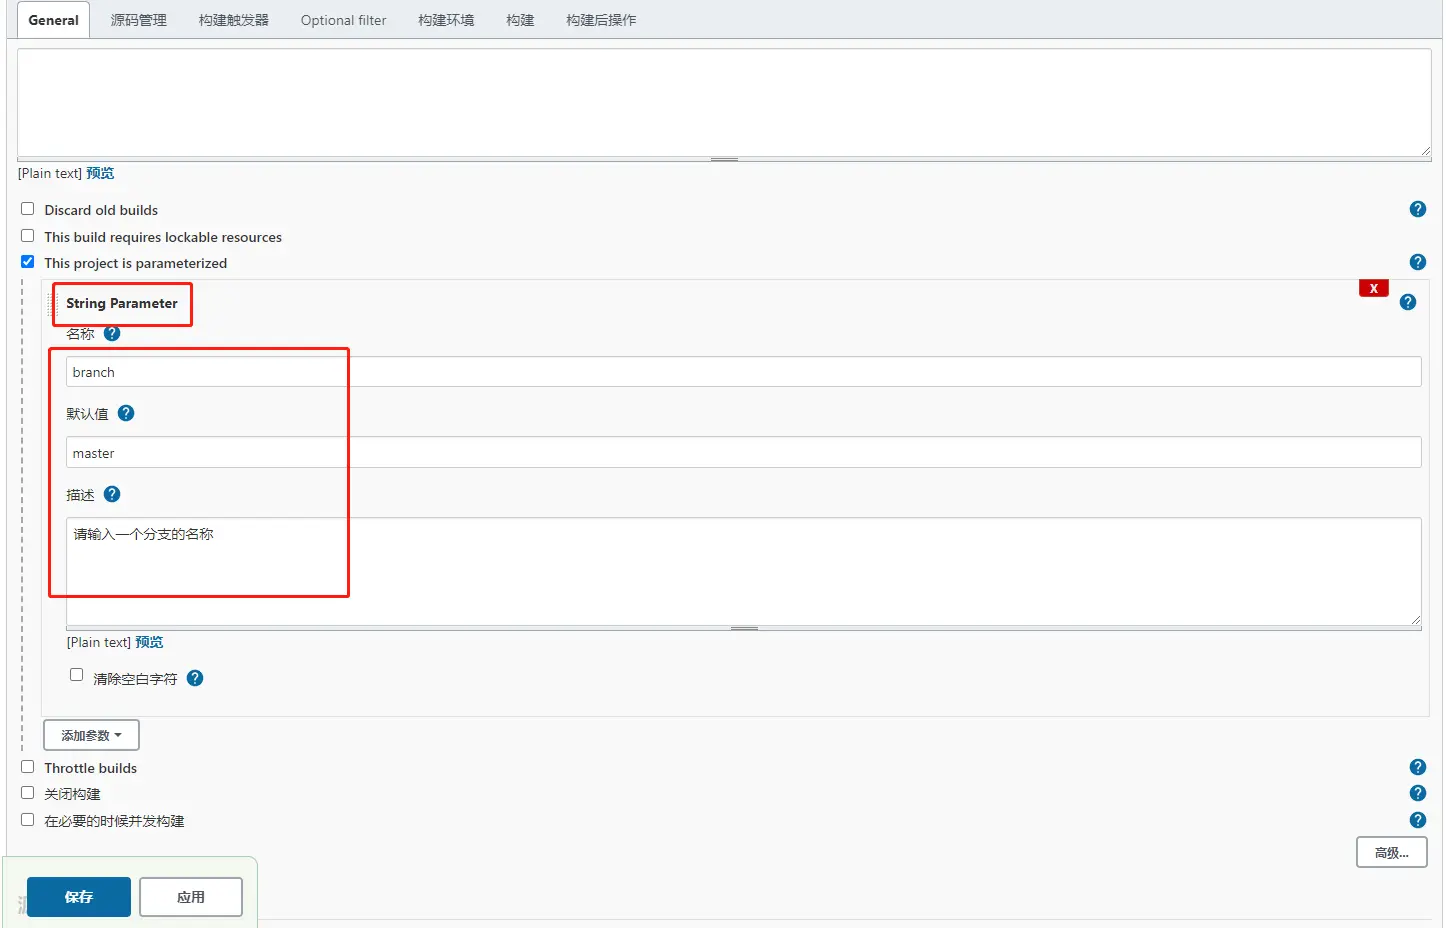Click help icon next to 名称 label
The width and height of the screenshot is (1446, 928).
tap(112, 333)
